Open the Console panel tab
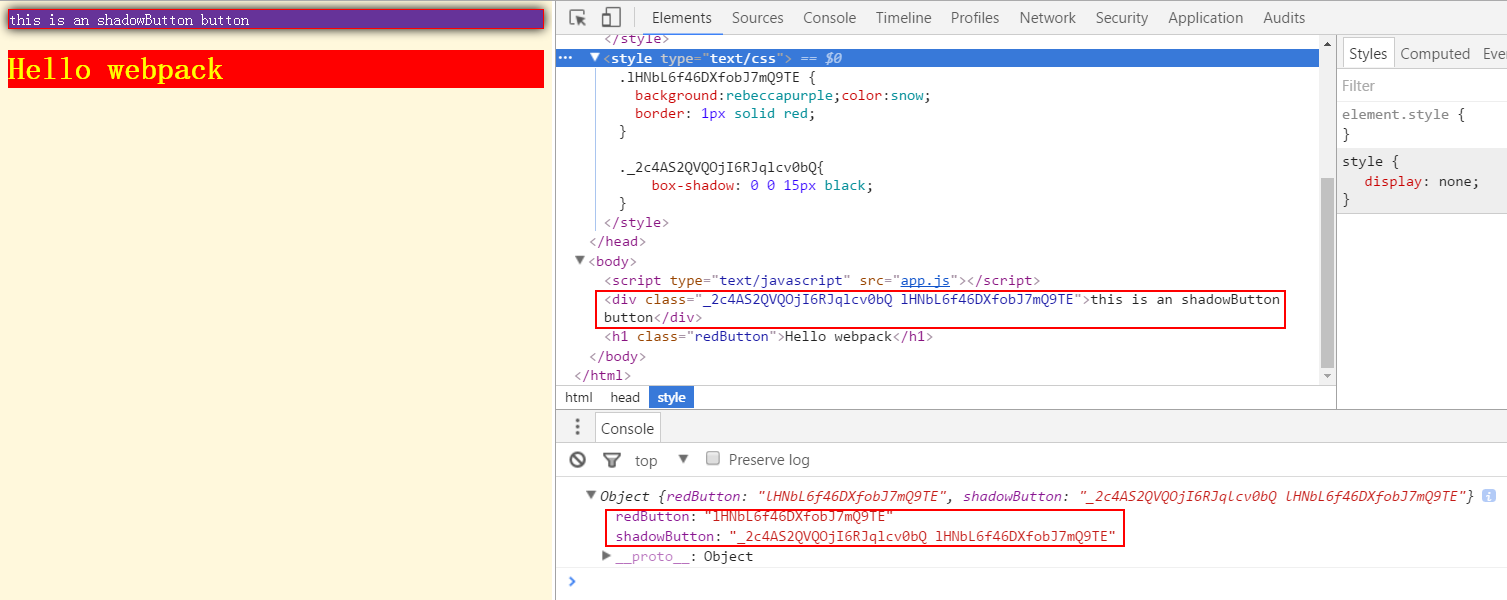The image size is (1507, 600). click(829, 17)
